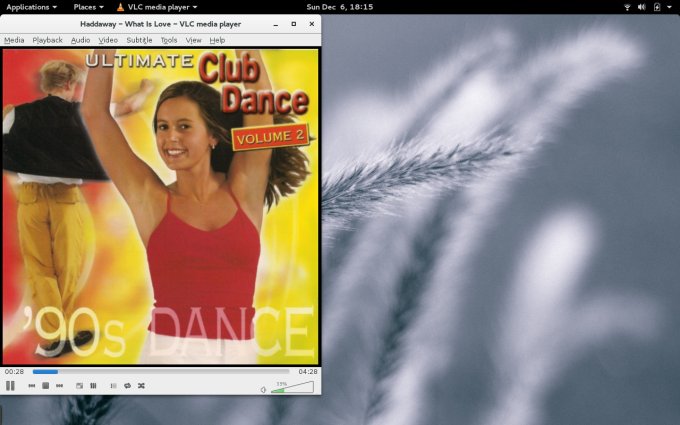
Task: Skip to the previous track
Action: click(32, 386)
